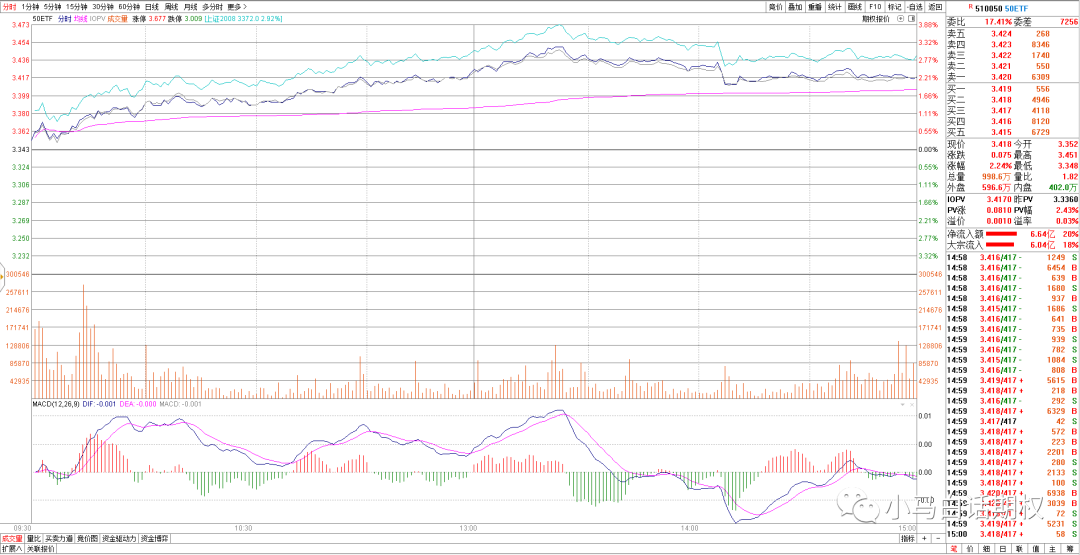The width and height of the screenshot is (1080, 555).
Task: Switch to 日线 daily chart
Action: point(152,7)
